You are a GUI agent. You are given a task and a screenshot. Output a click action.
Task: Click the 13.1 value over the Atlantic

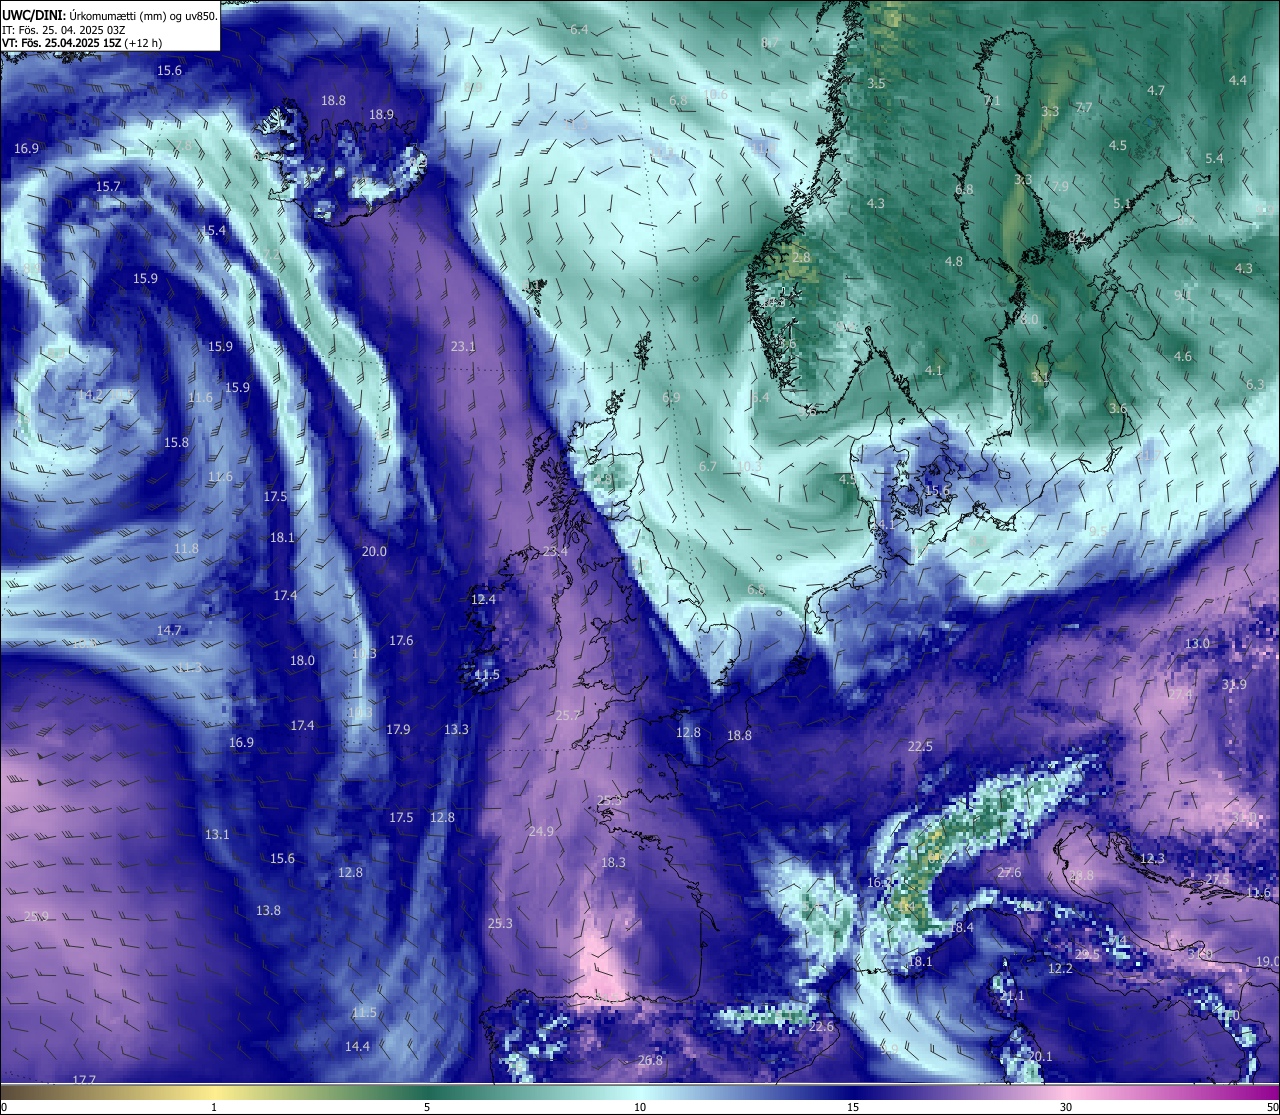(217, 835)
